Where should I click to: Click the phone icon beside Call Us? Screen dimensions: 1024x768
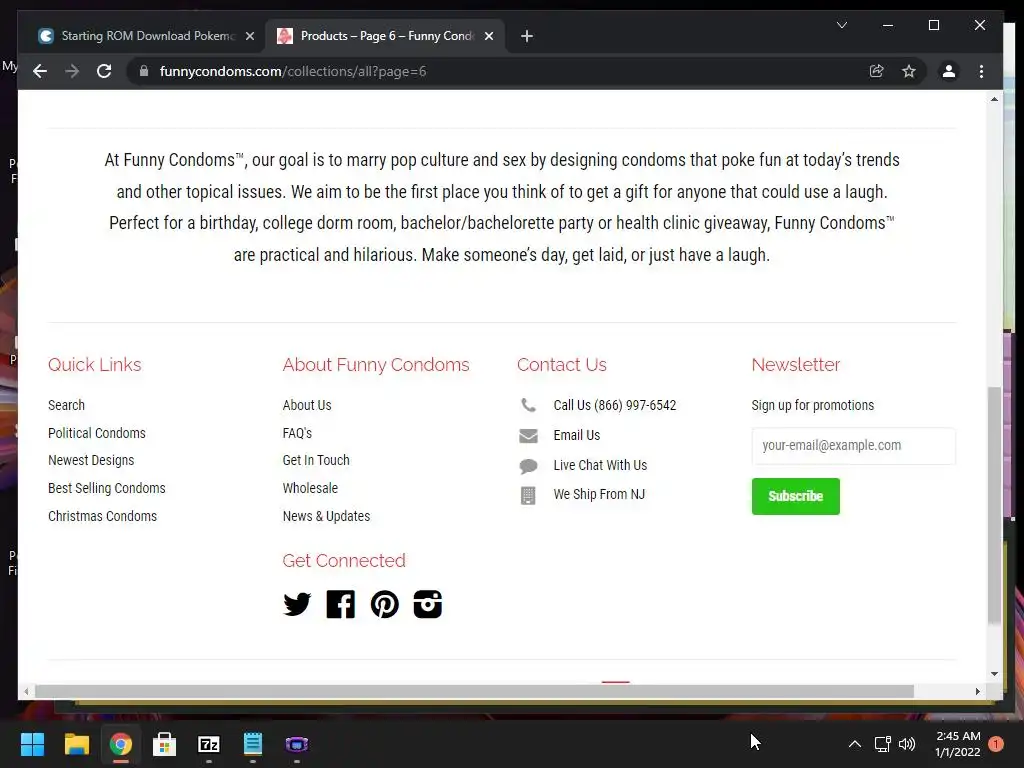point(528,405)
